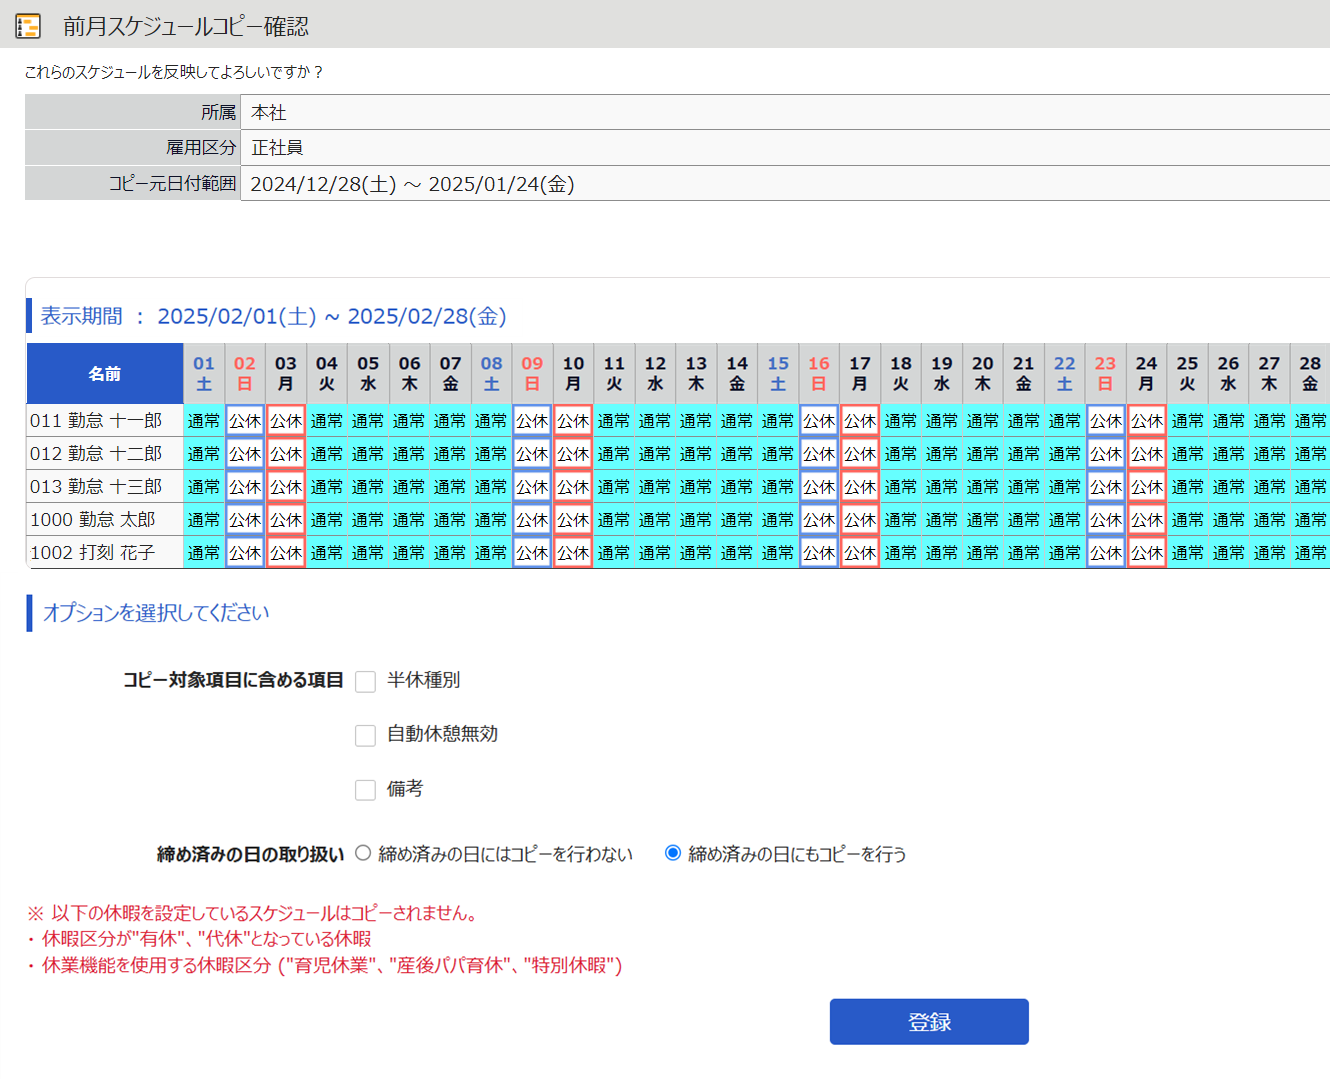
Task: Click the 所属 value 本社
Action: tap(269, 113)
